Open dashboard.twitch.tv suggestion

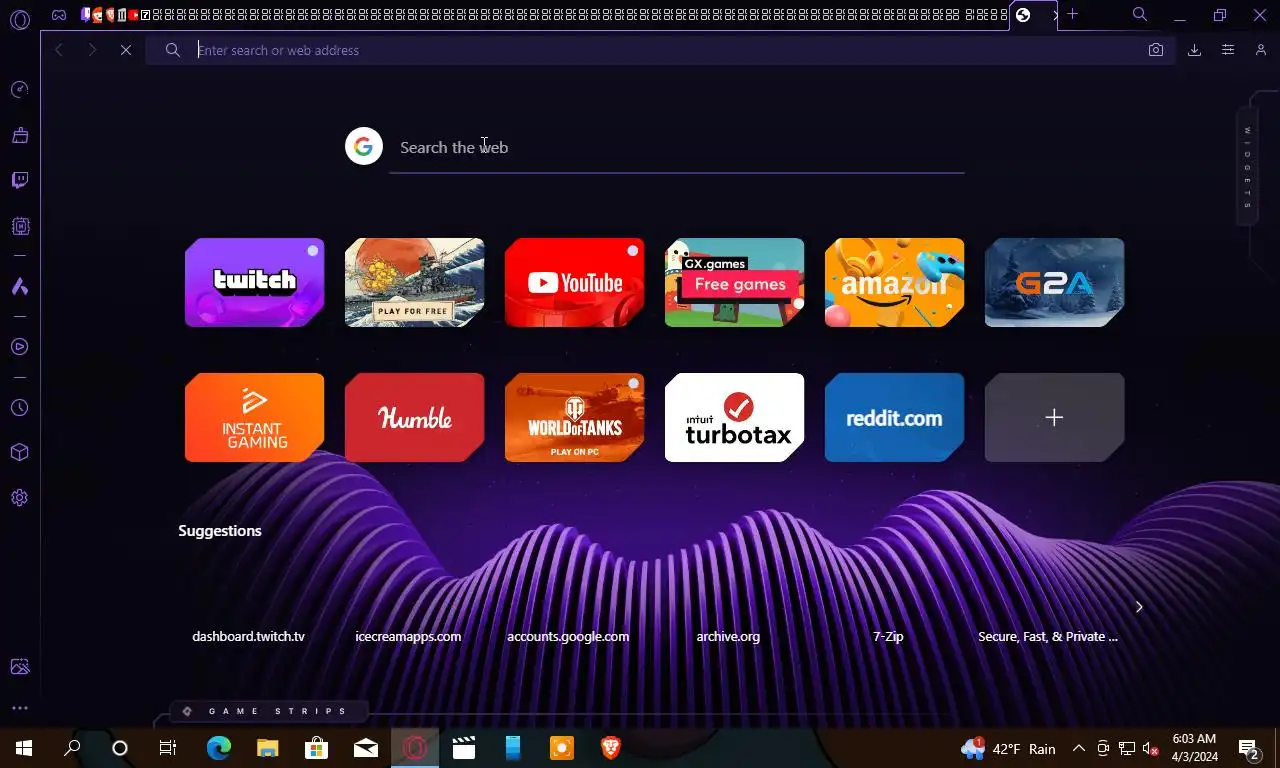pyautogui.click(x=248, y=636)
